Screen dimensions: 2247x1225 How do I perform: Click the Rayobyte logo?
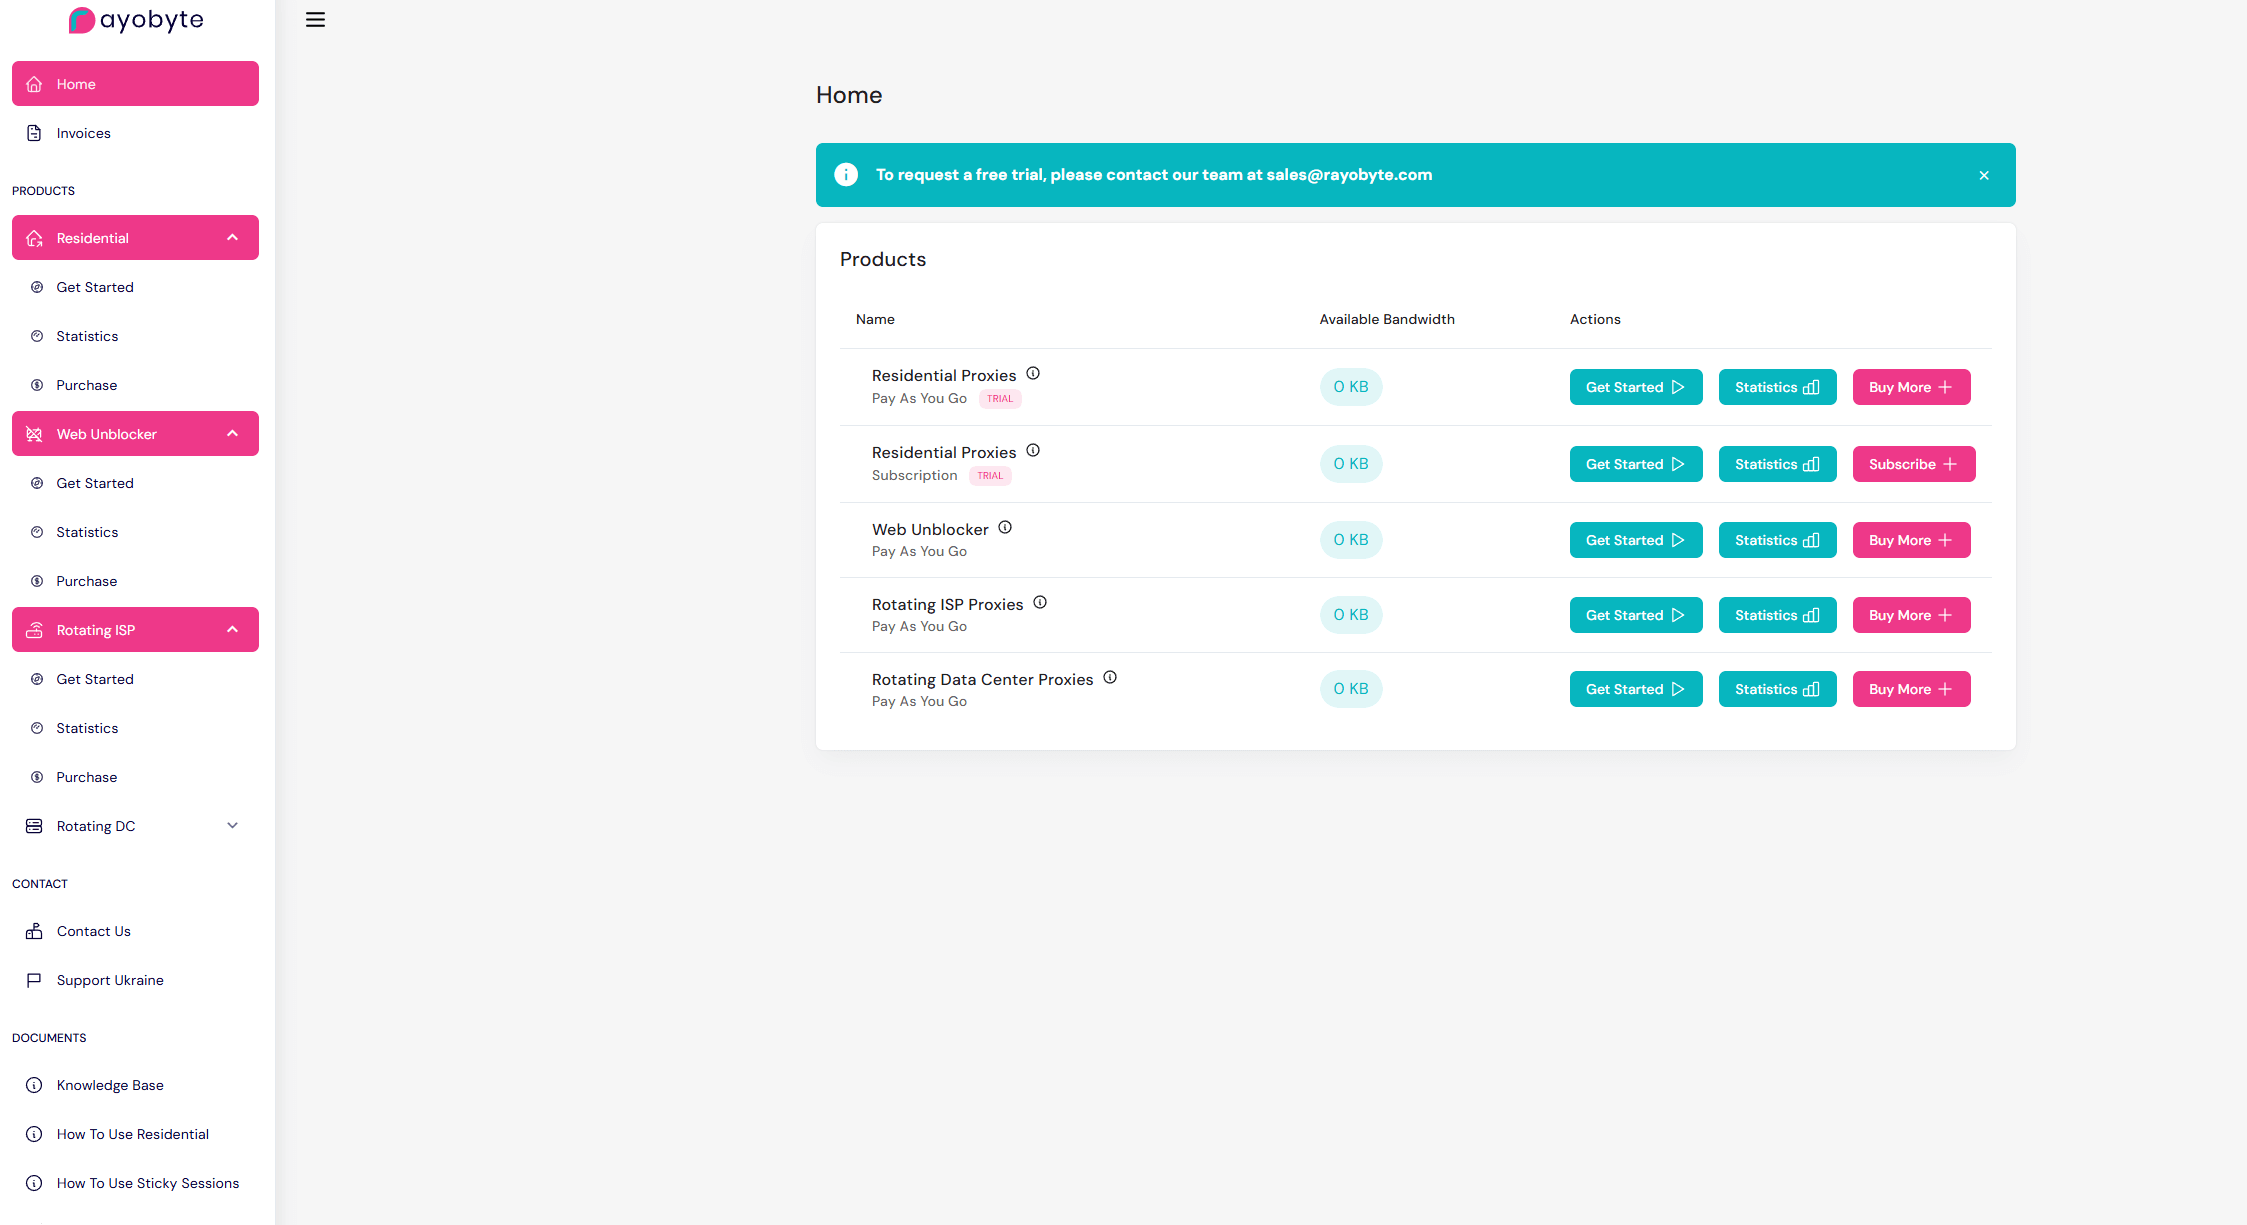[x=136, y=20]
